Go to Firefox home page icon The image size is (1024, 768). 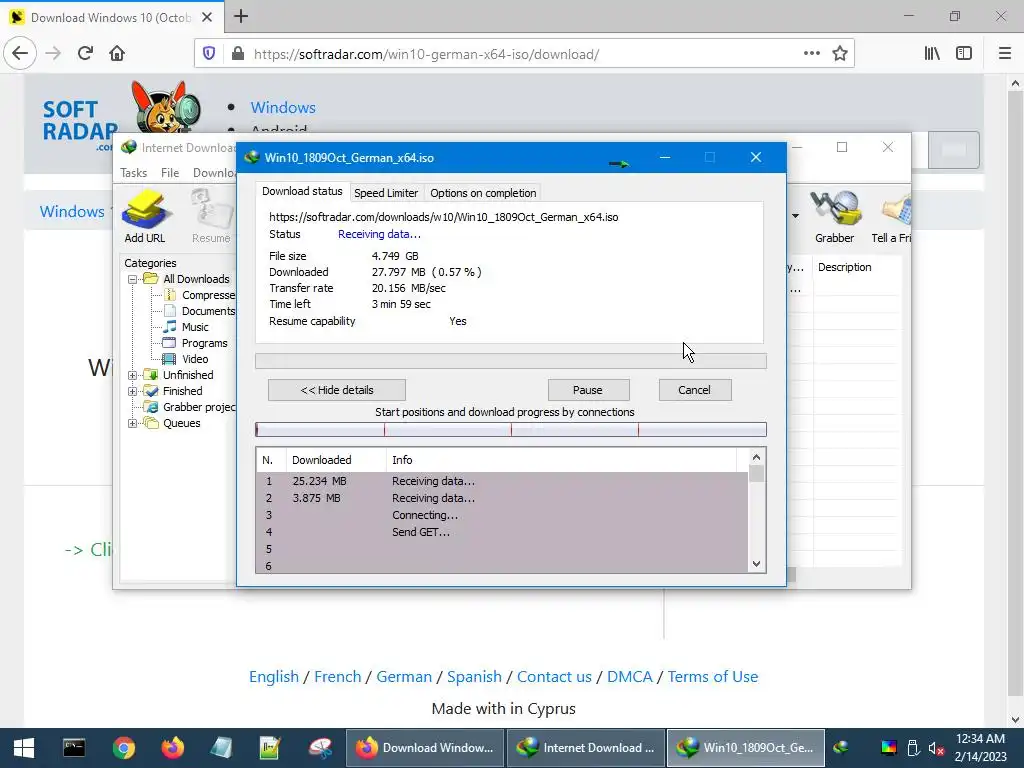[117, 54]
